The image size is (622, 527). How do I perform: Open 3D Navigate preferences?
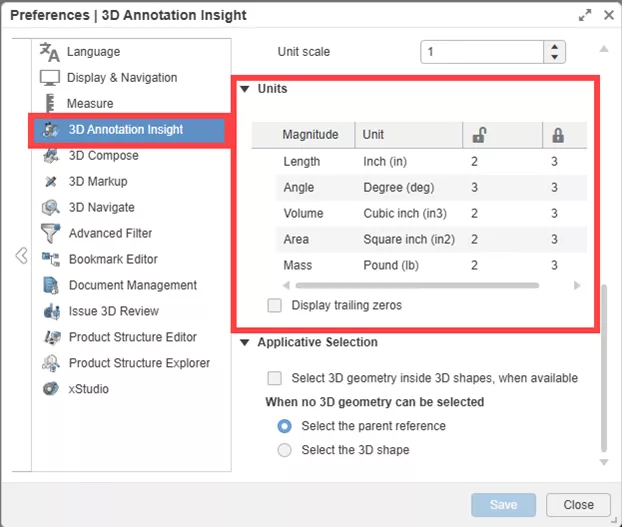coord(102,207)
